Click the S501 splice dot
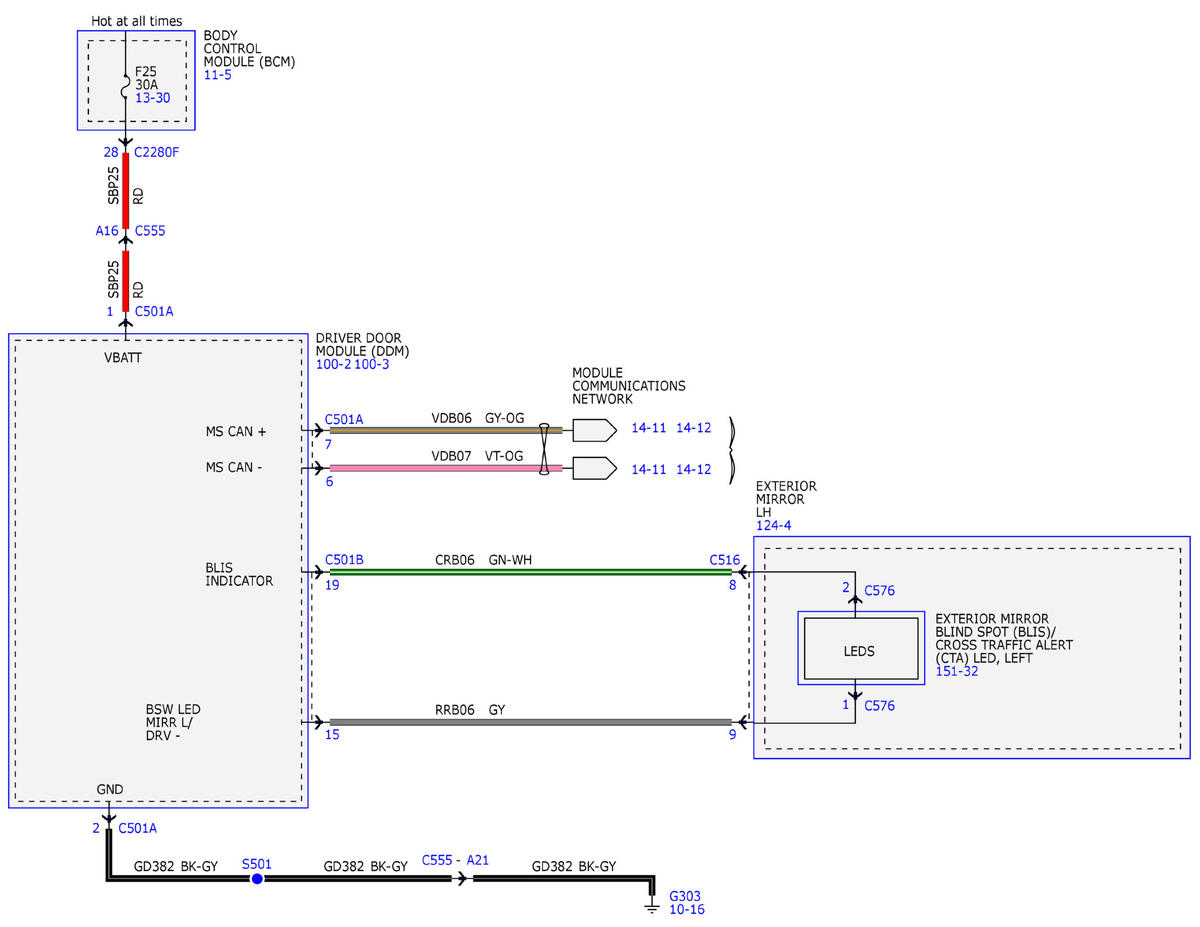Viewport: 1200px width, 927px height. coord(257,878)
